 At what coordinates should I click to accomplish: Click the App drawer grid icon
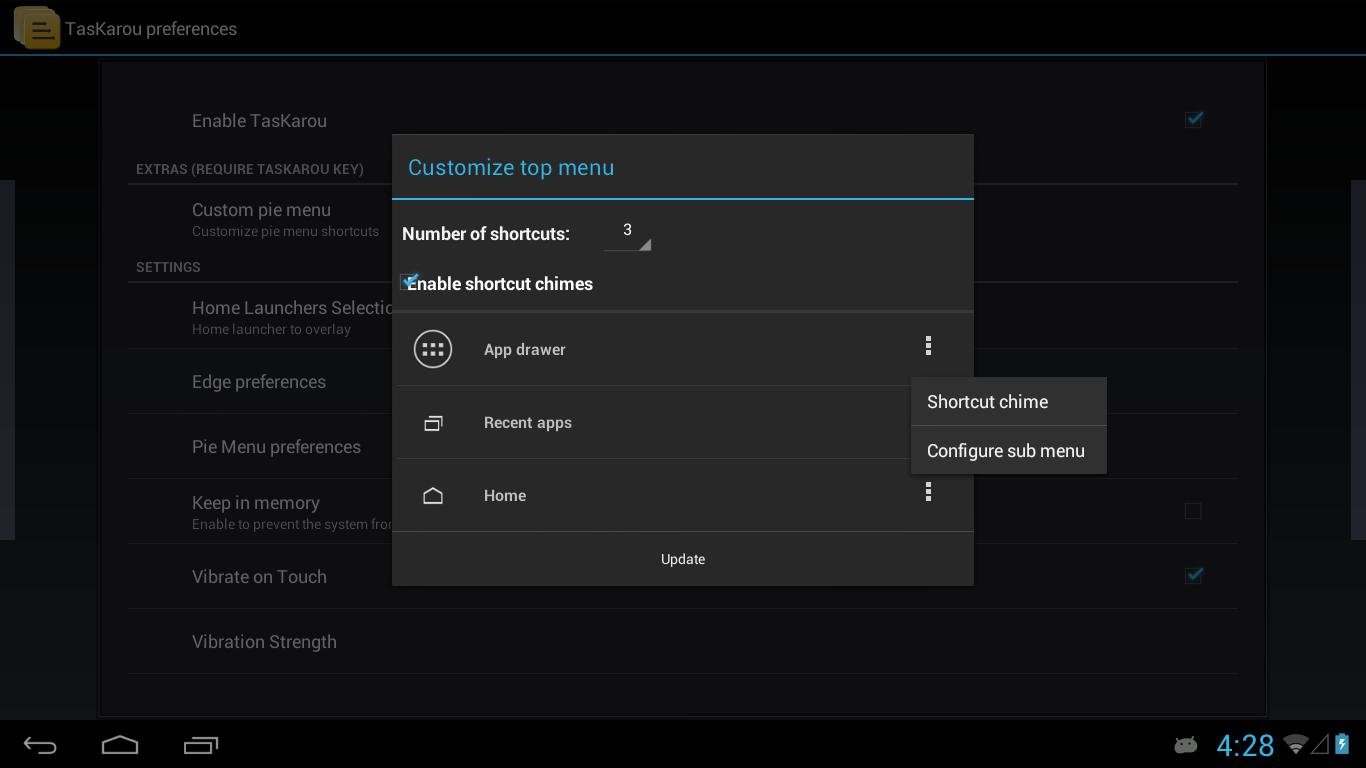(x=433, y=349)
